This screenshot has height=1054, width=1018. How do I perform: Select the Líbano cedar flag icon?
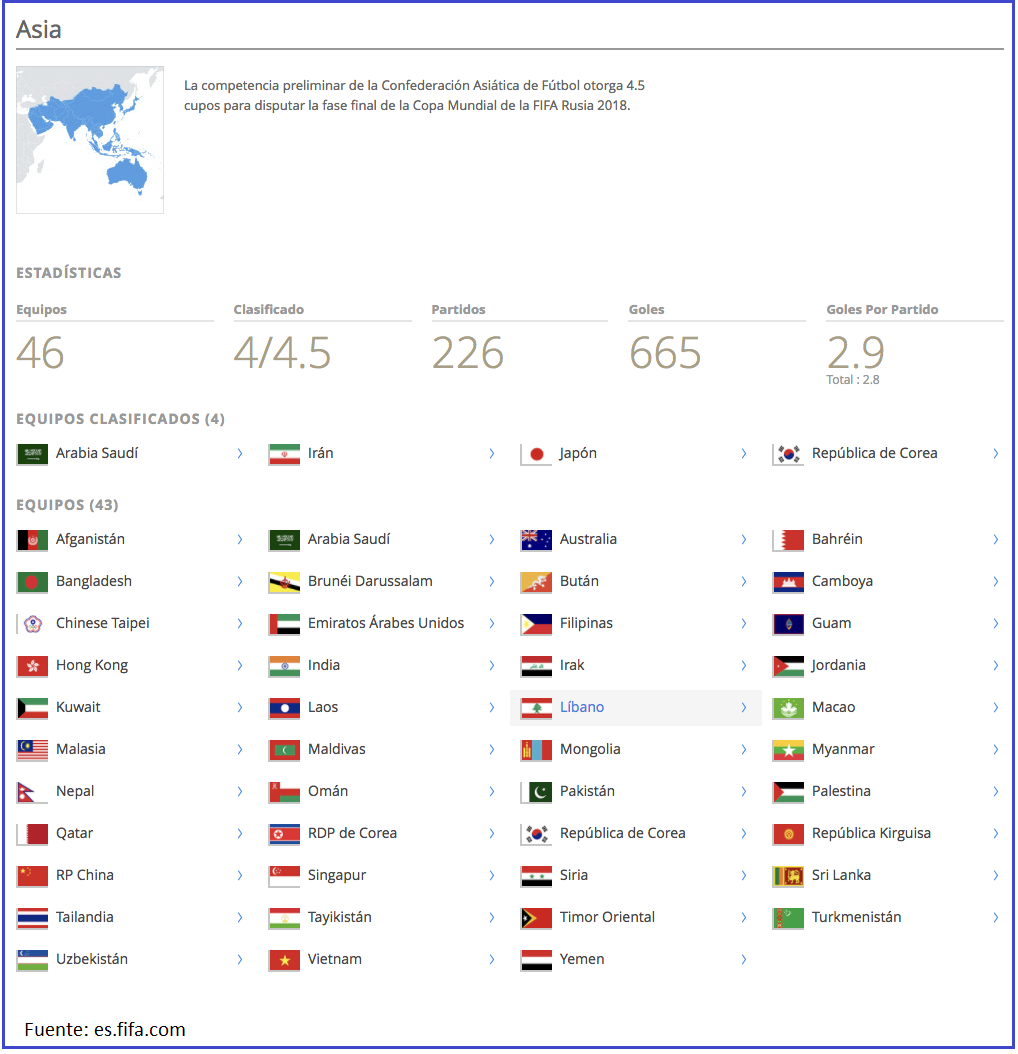point(536,708)
